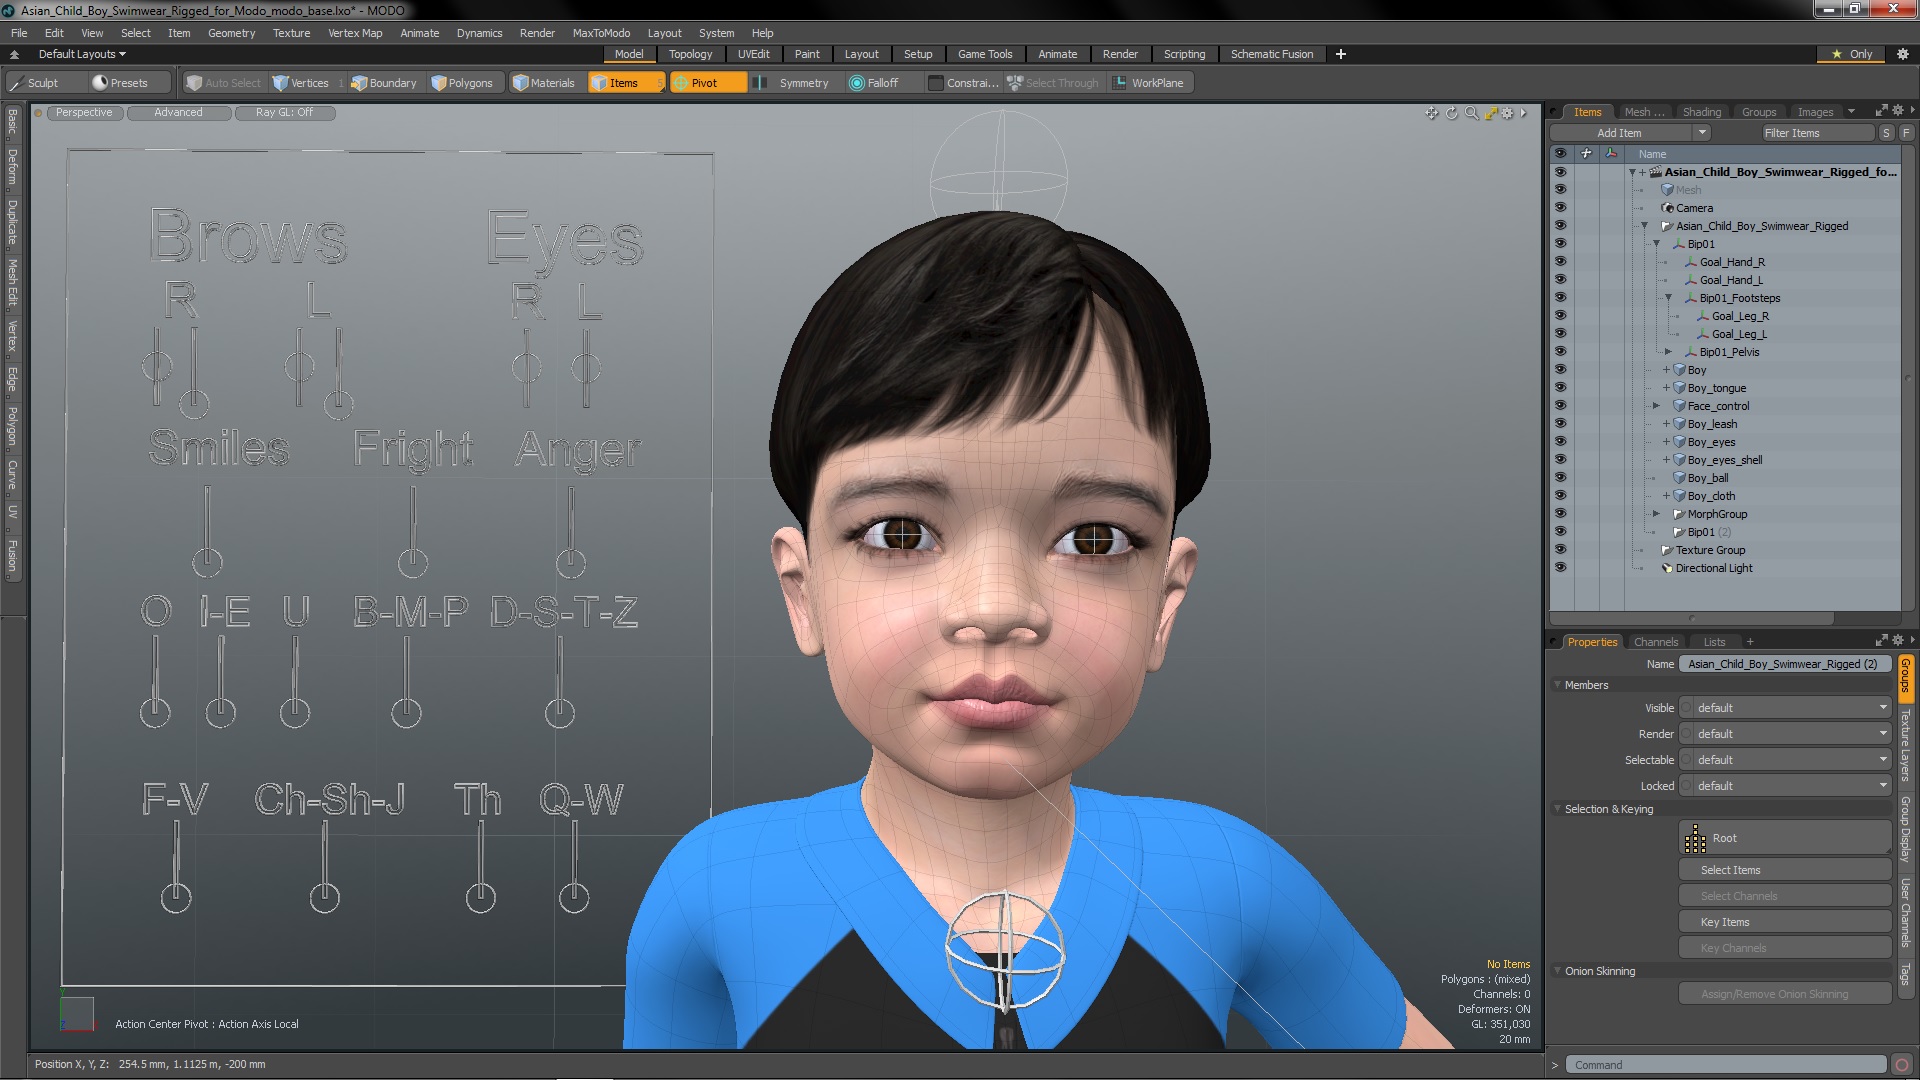This screenshot has height=1080, width=1920.
Task: Switch to the UVEdit layout tab
Action: click(753, 54)
